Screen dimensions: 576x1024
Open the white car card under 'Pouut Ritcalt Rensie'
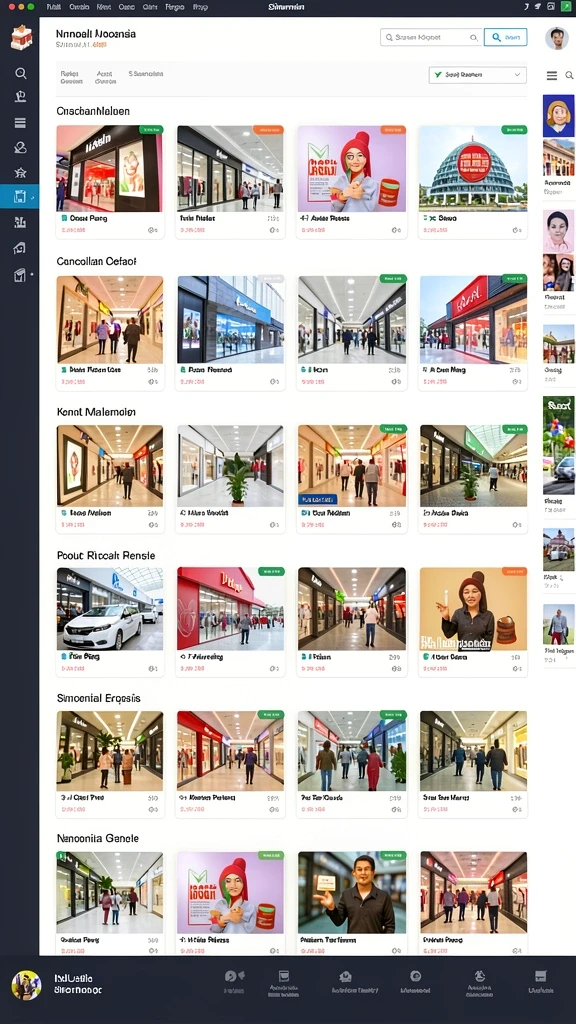110,622
